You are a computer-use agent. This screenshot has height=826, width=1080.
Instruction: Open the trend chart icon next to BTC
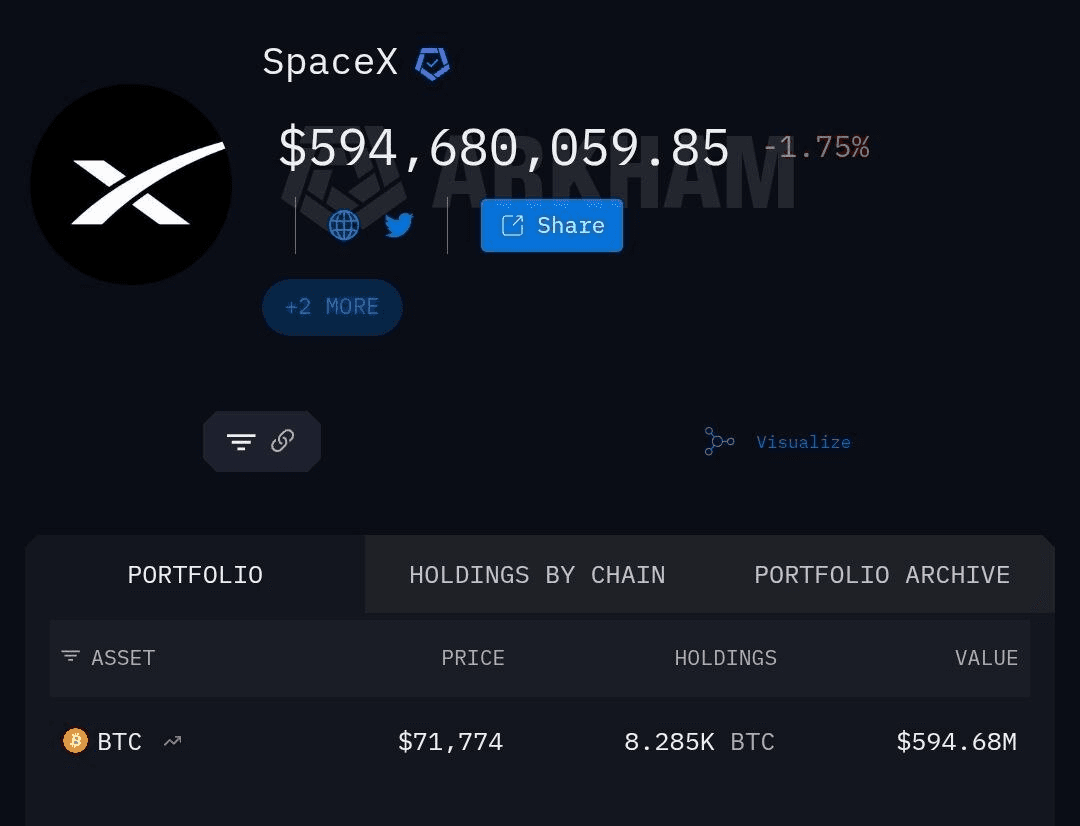[x=173, y=742]
